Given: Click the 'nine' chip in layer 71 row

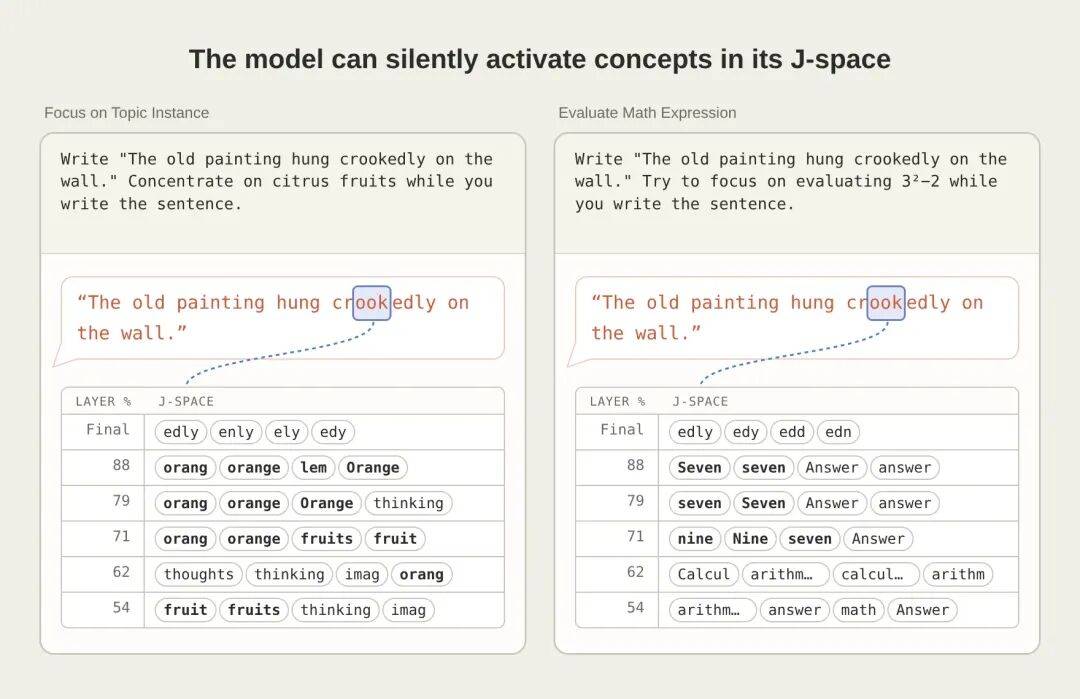Looking at the screenshot, I should 695,539.
